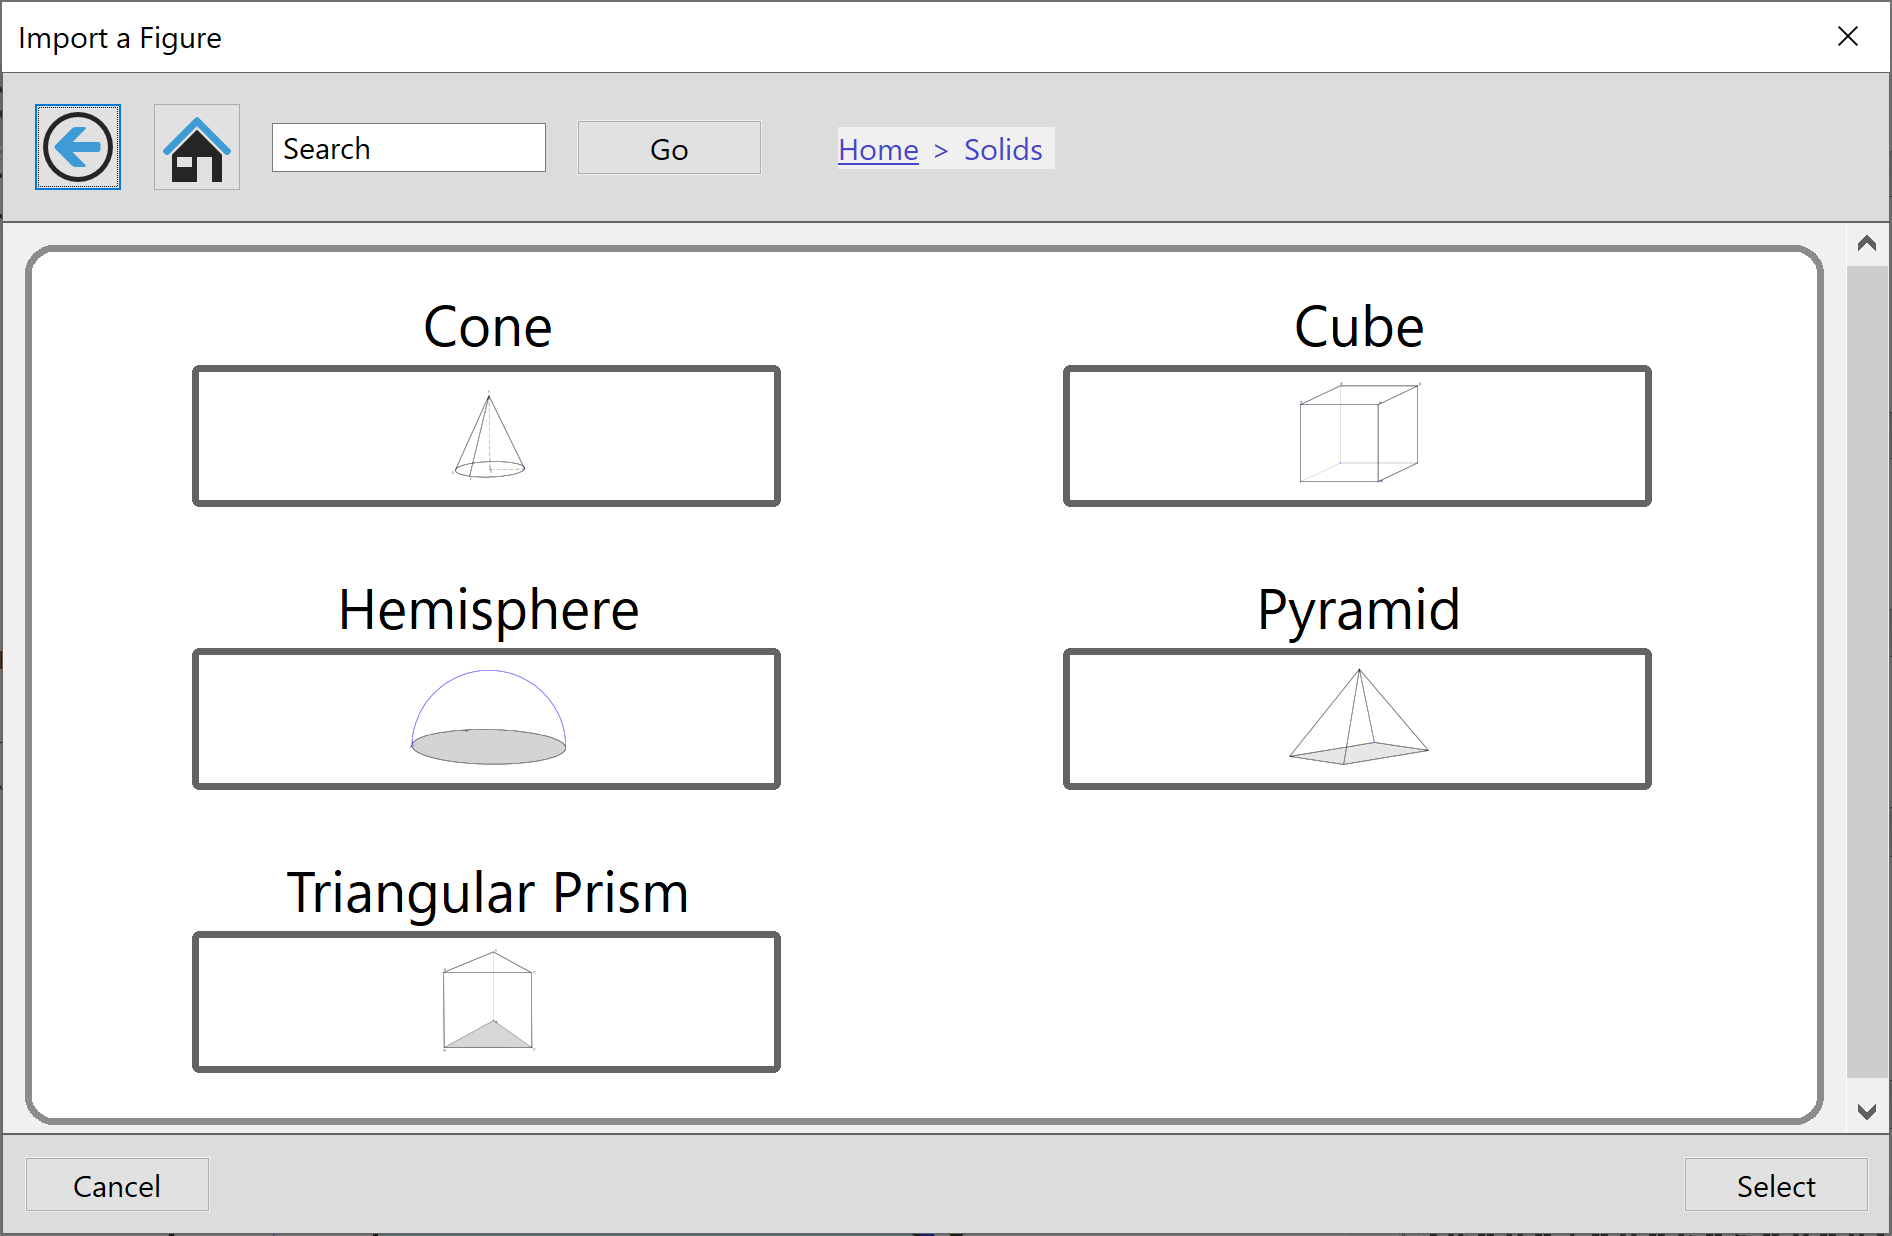Close the Import a Figure dialog
Viewport: 1892px width, 1236px height.
1847,37
